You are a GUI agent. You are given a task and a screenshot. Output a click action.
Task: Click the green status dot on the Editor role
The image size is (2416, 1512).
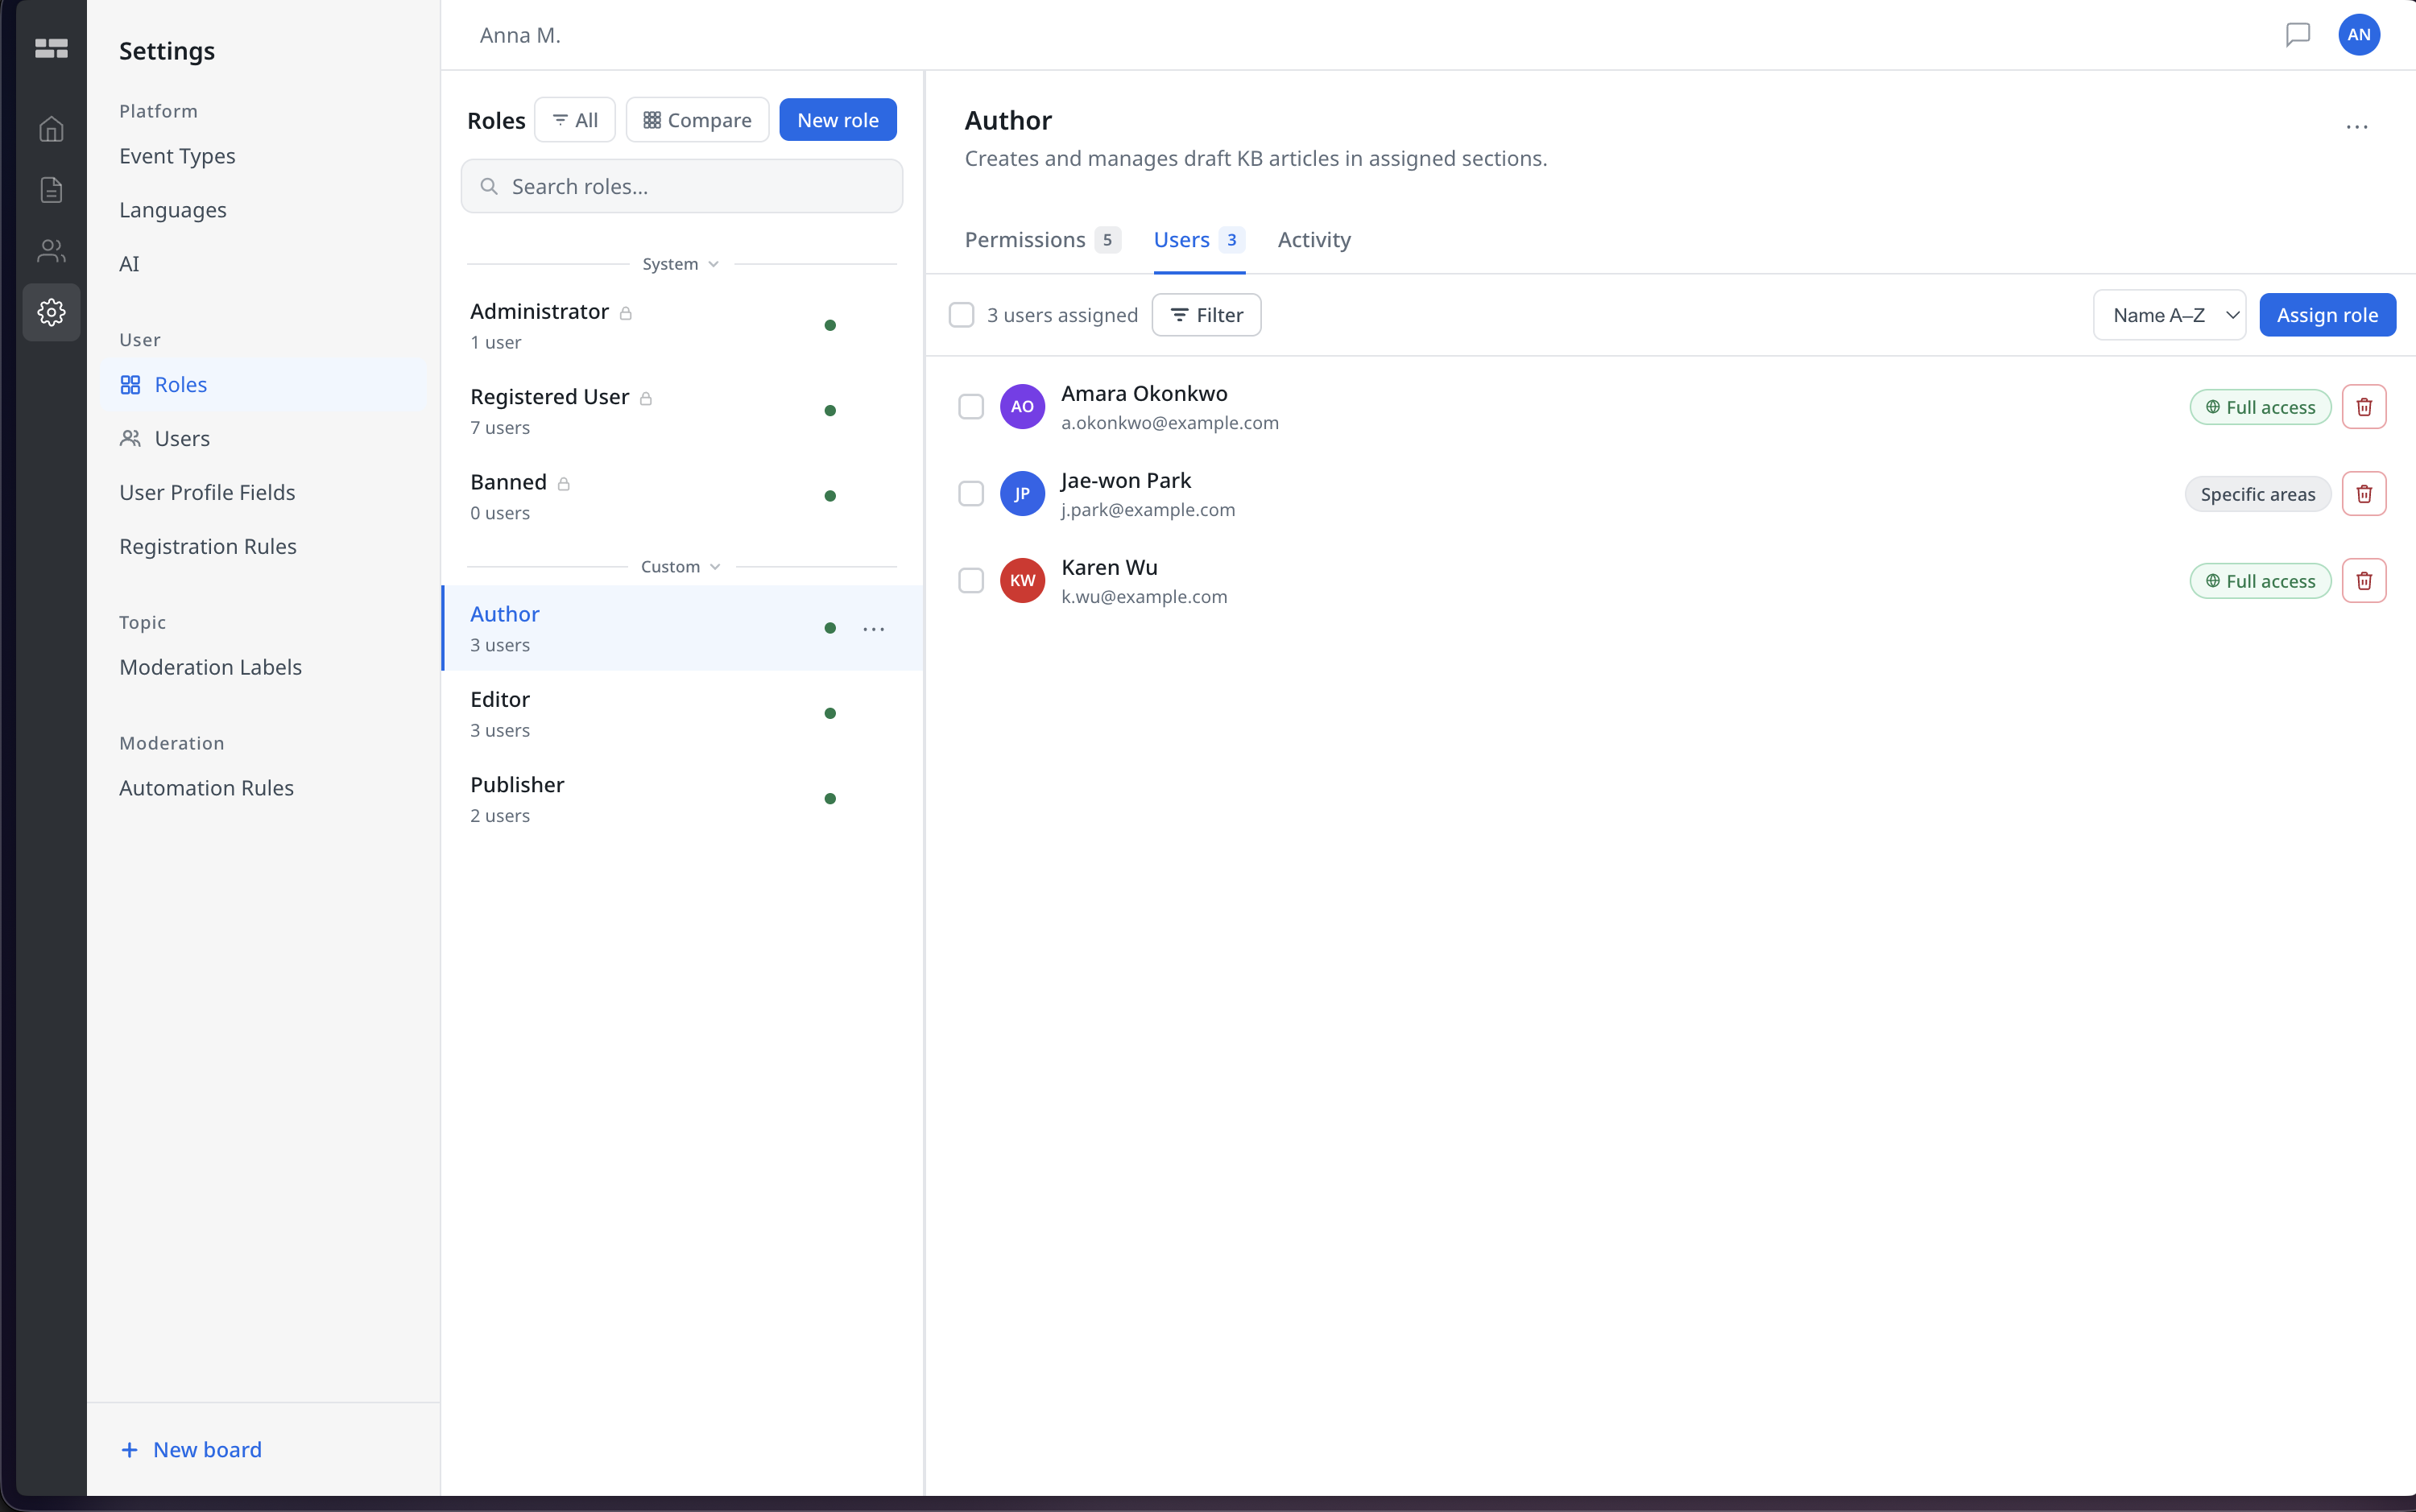[830, 714]
